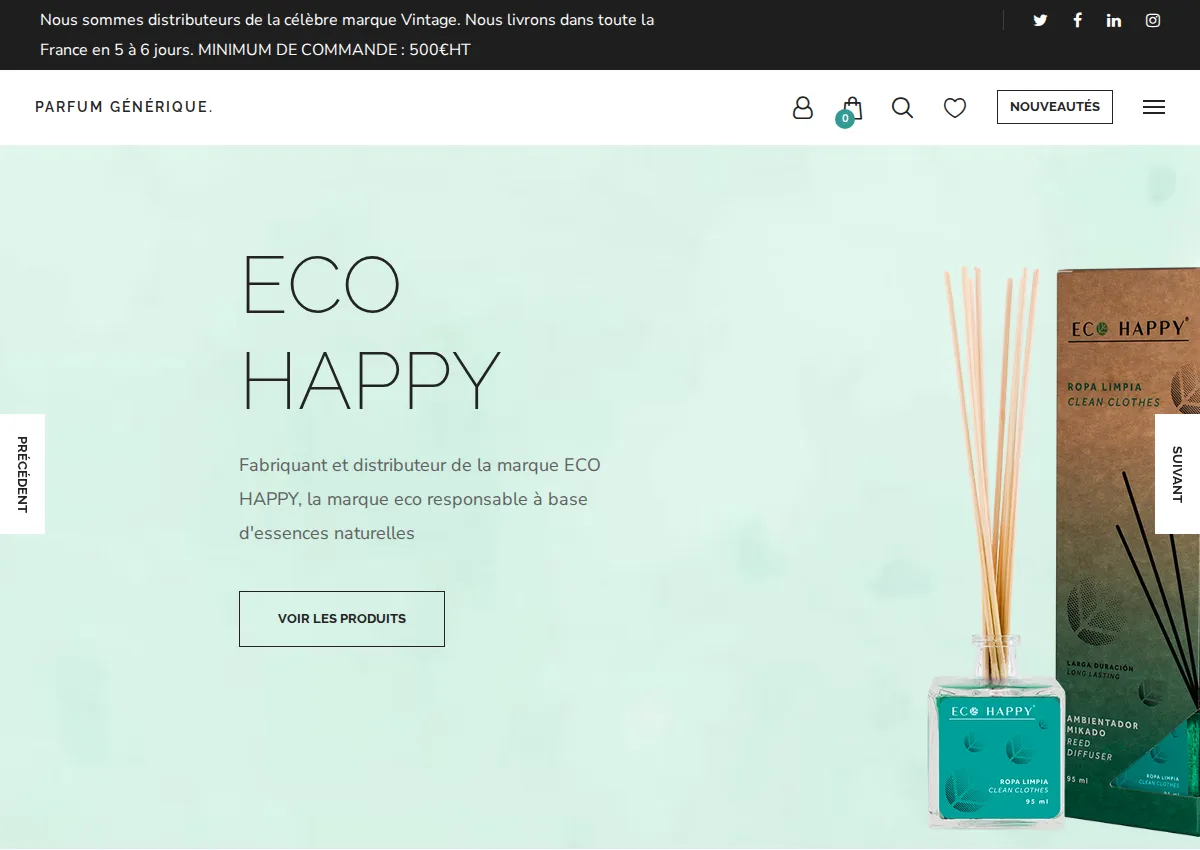Screen dimensions: 1200x850
Task: Click the 'Fabriquant et distributeur' description text
Action: point(420,499)
